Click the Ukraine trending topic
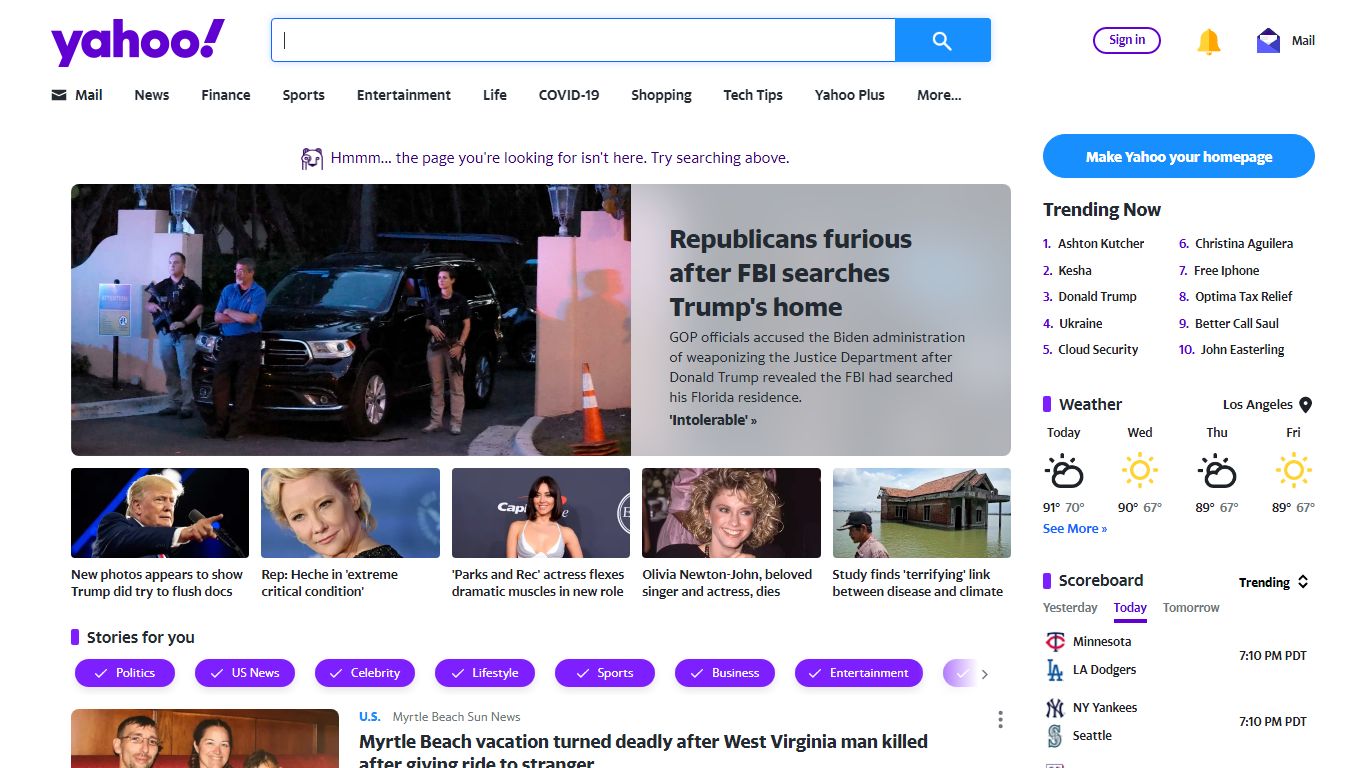Screen dimensions: 1366x768 coord(1080,323)
